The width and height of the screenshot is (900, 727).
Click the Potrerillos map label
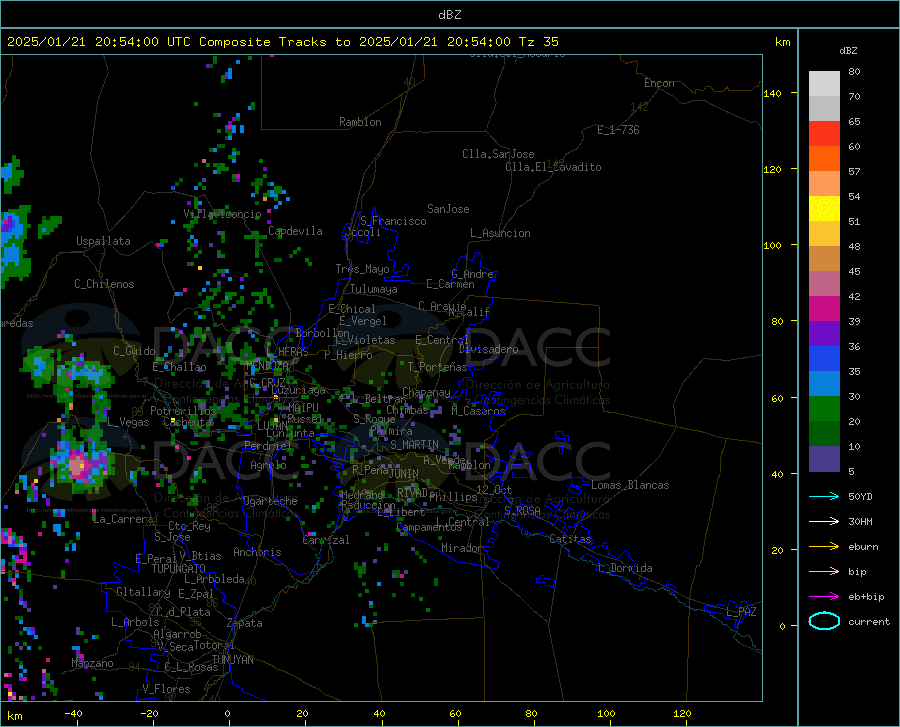click(183, 411)
